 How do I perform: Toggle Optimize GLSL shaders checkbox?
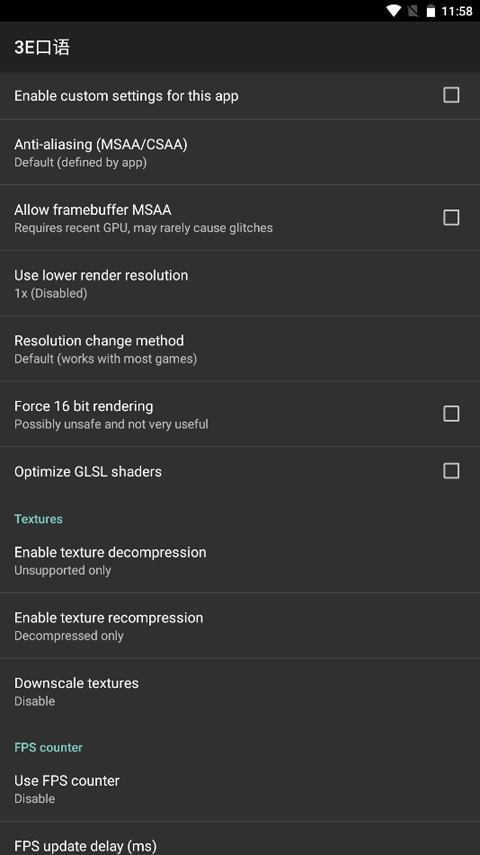[x=451, y=471]
